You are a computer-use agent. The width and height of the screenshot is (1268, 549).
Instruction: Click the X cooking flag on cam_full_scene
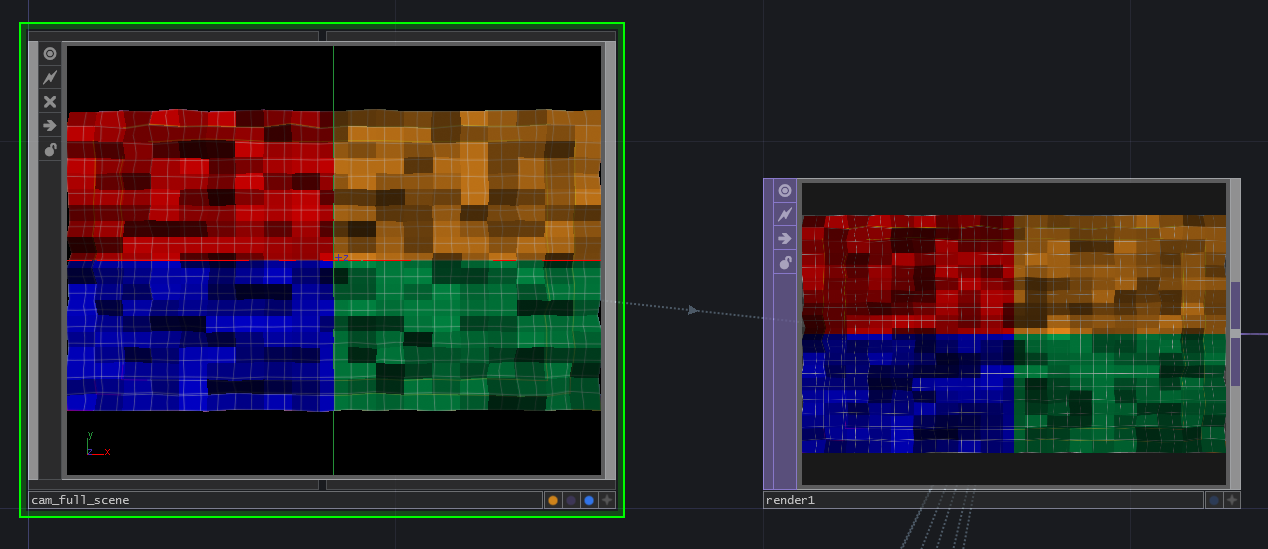coord(50,102)
